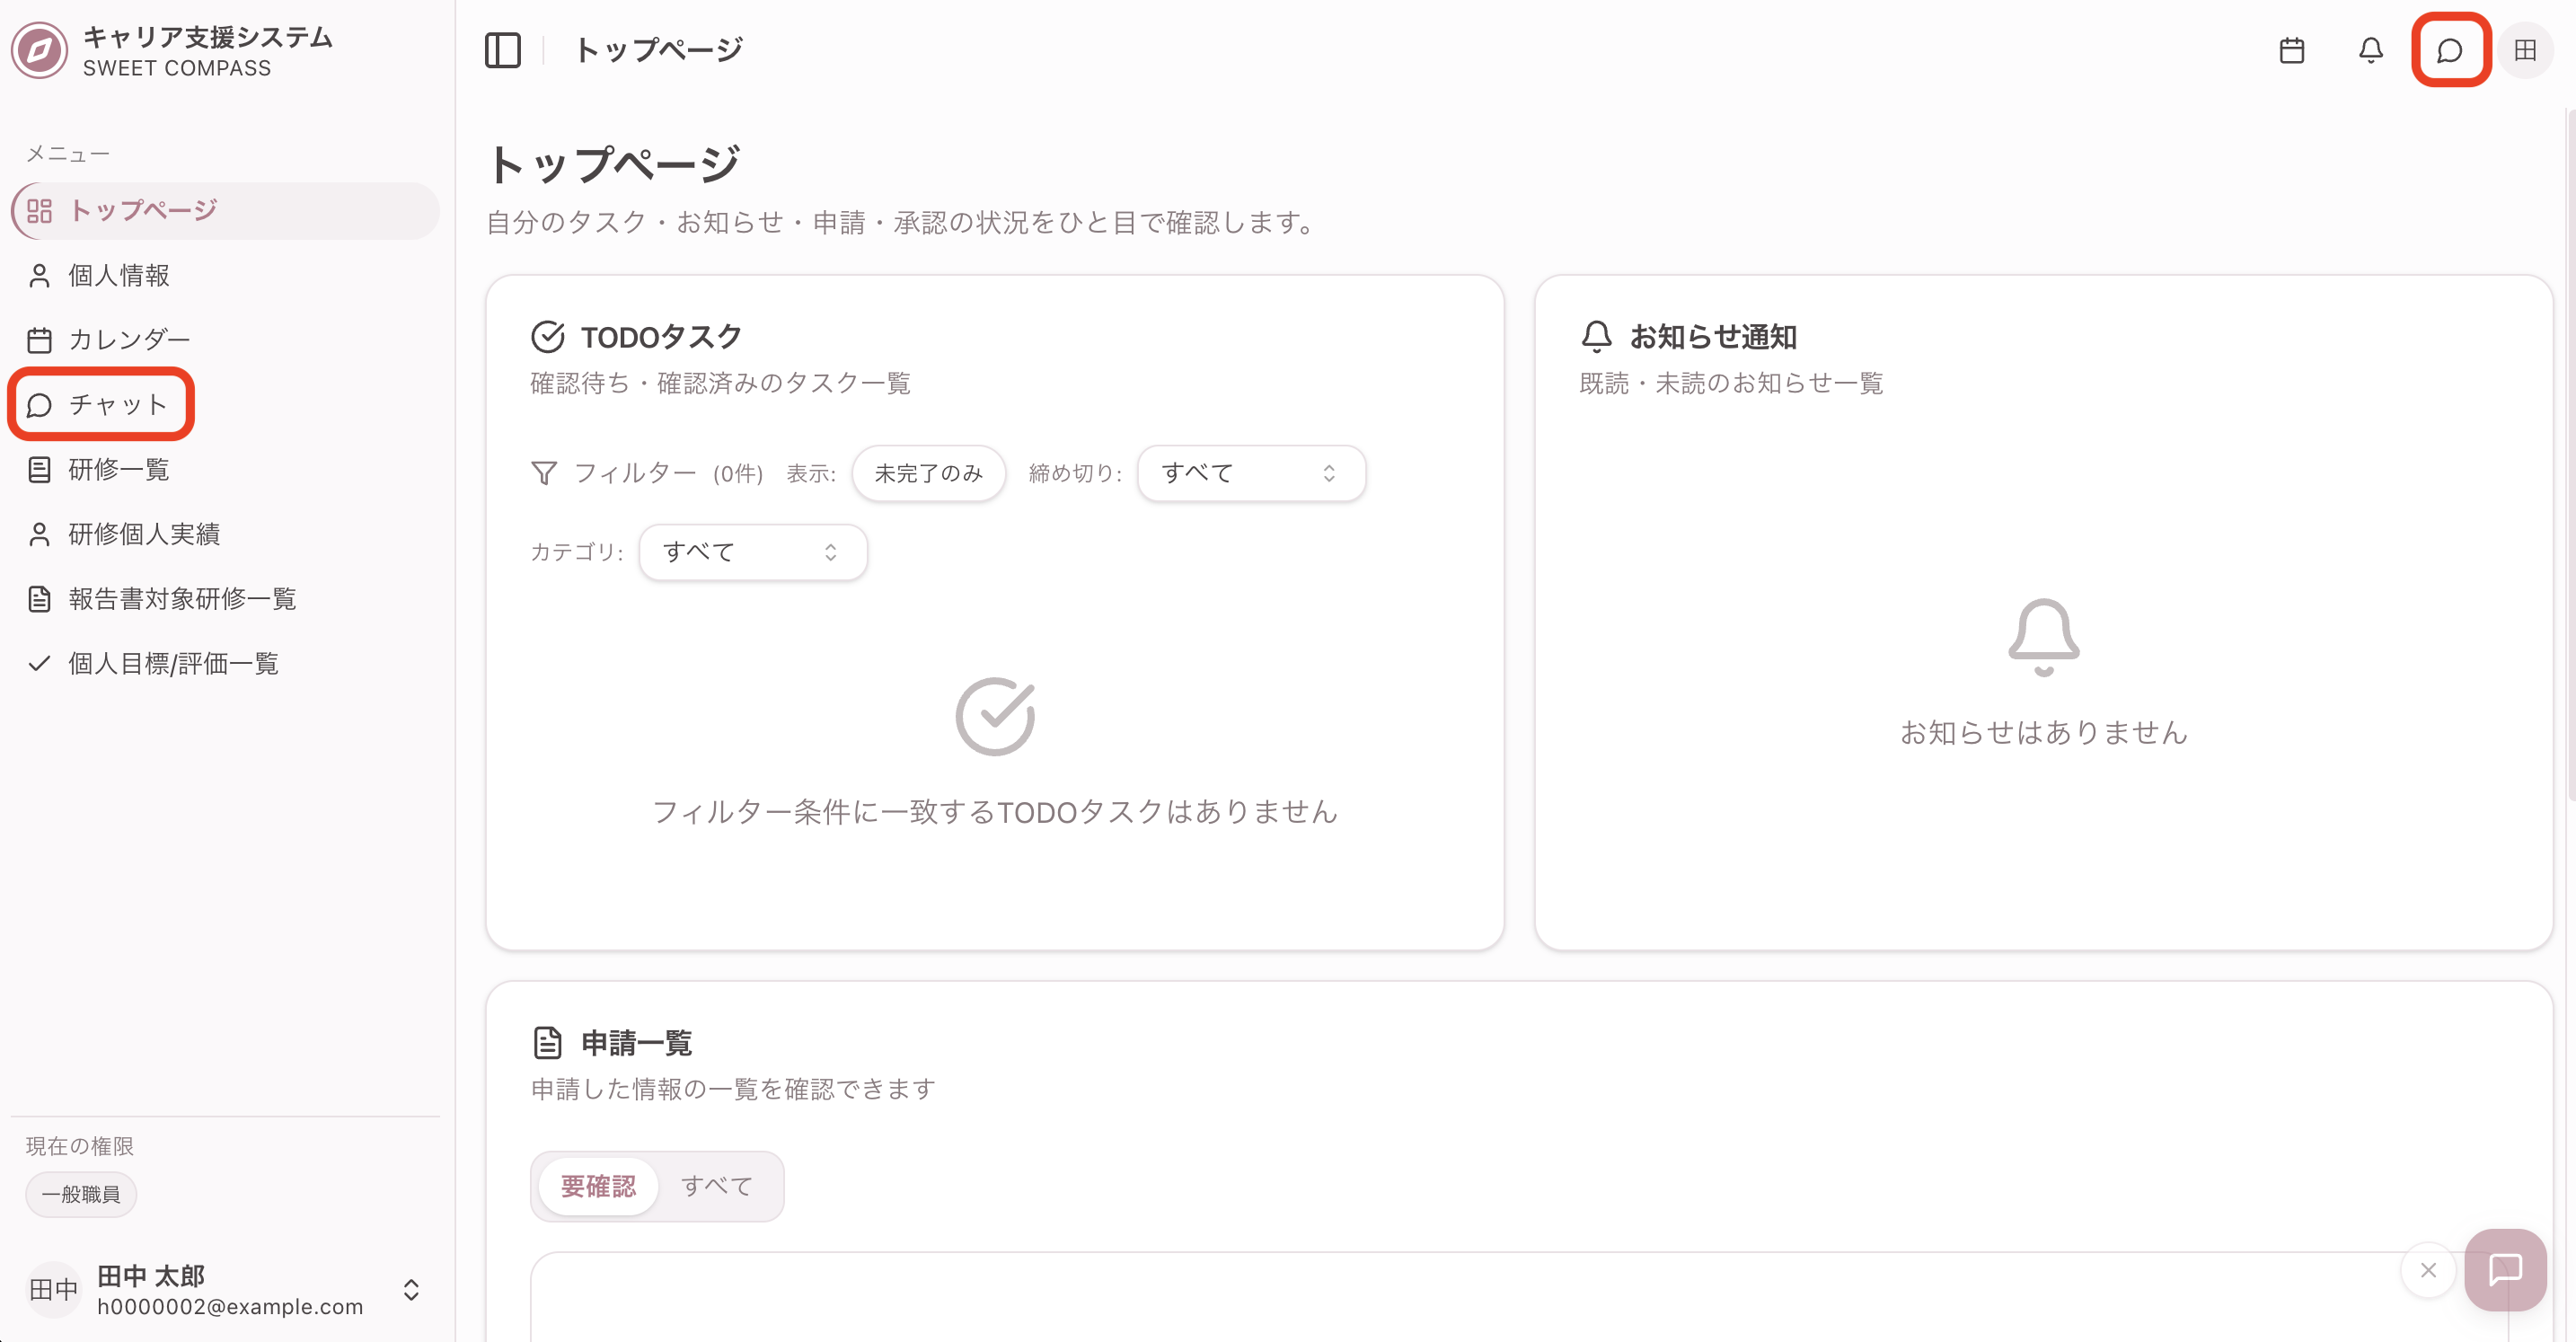Open 報告書対象研修一覧 in sidebar menu
This screenshot has width=2576, height=1342.
[225, 599]
